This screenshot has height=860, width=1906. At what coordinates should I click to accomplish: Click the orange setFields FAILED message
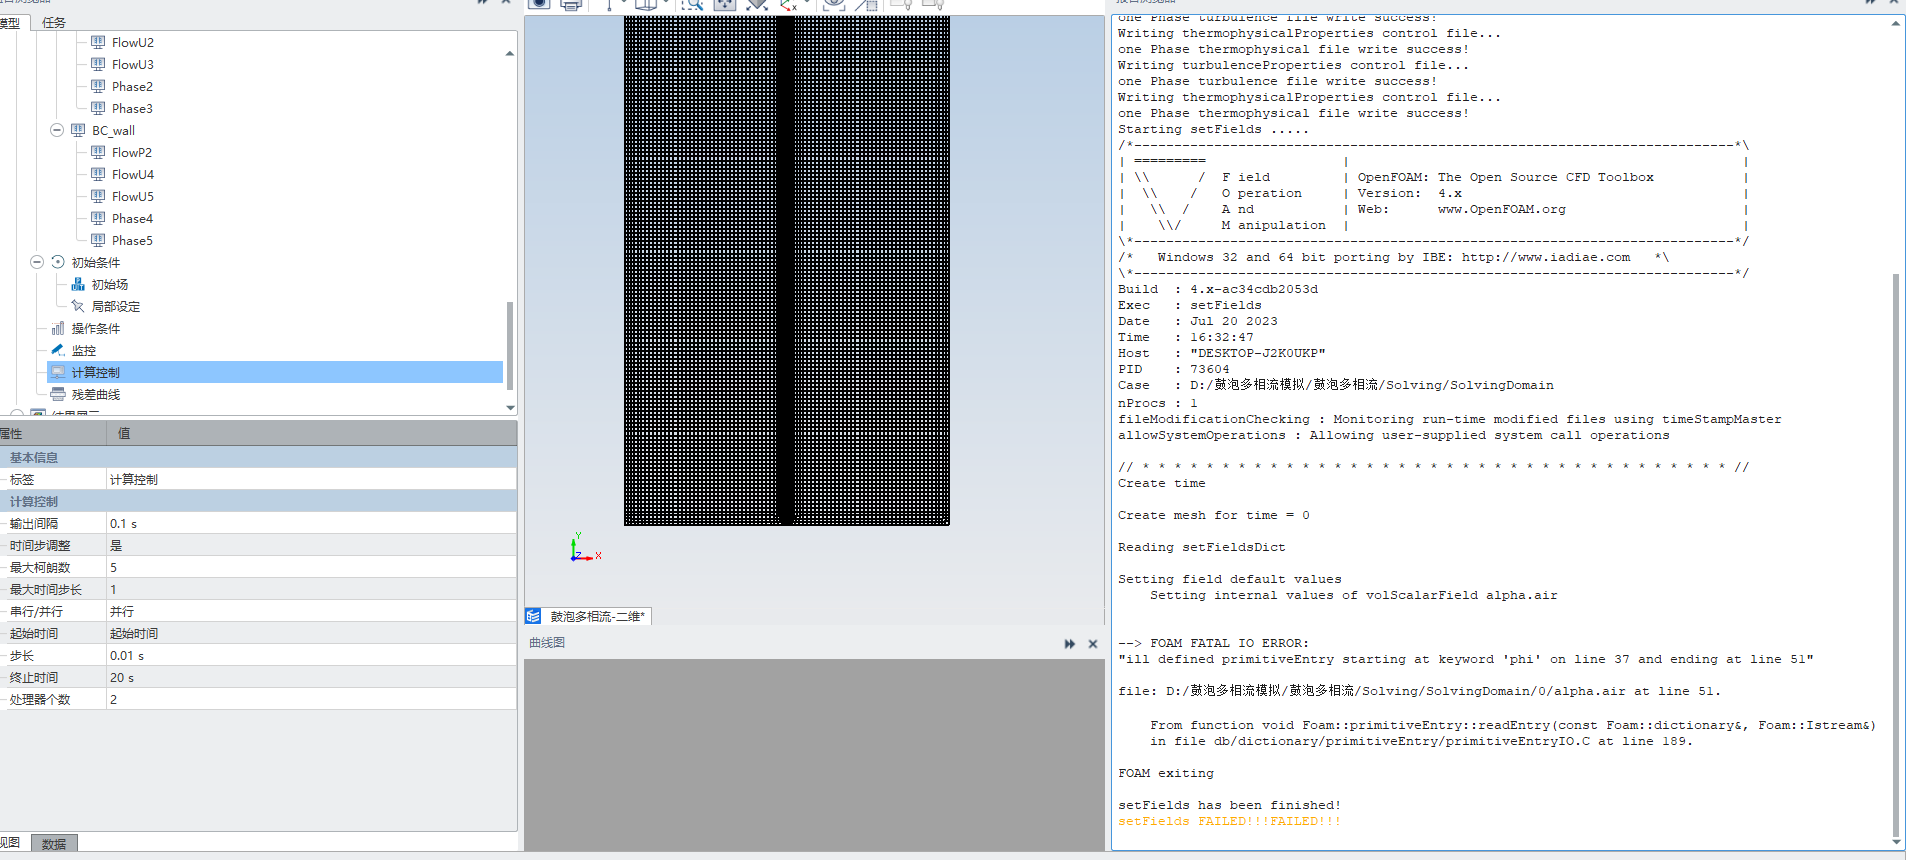click(x=1229, y=821)
